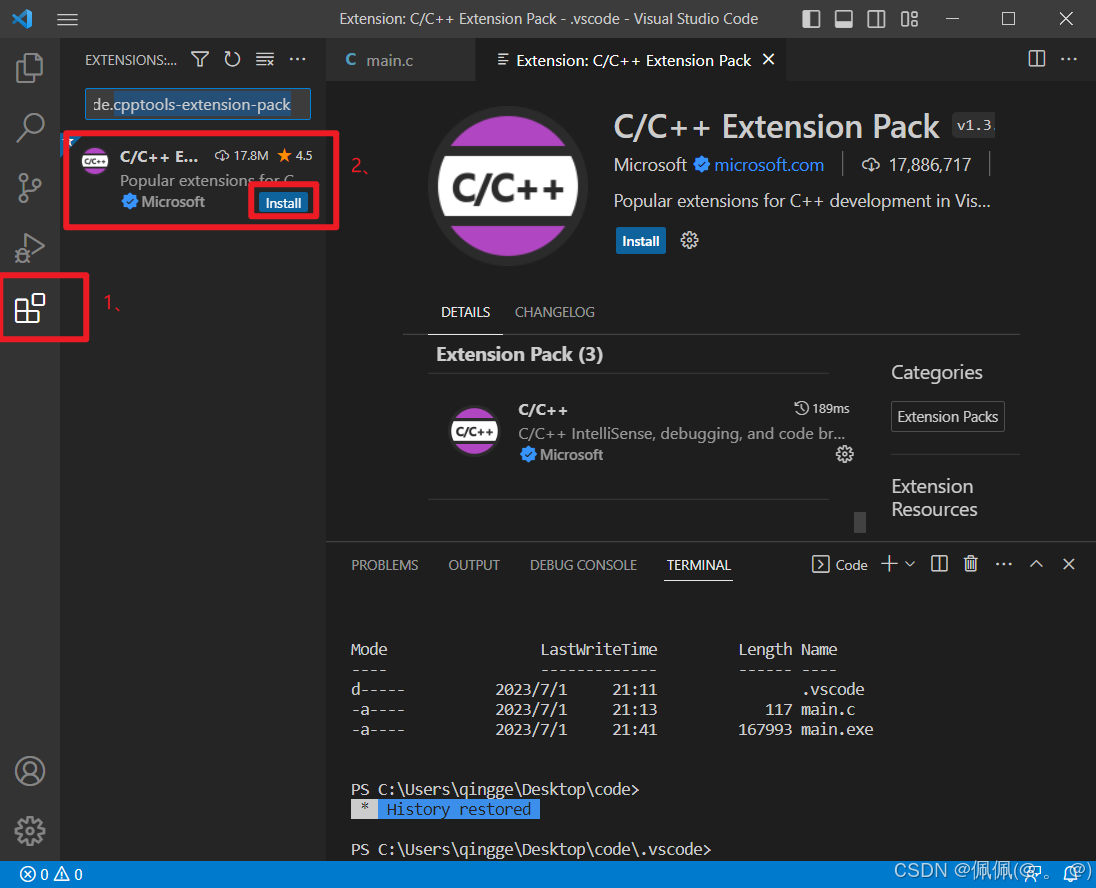Customize layout from title bar

[x=909, y=19]
